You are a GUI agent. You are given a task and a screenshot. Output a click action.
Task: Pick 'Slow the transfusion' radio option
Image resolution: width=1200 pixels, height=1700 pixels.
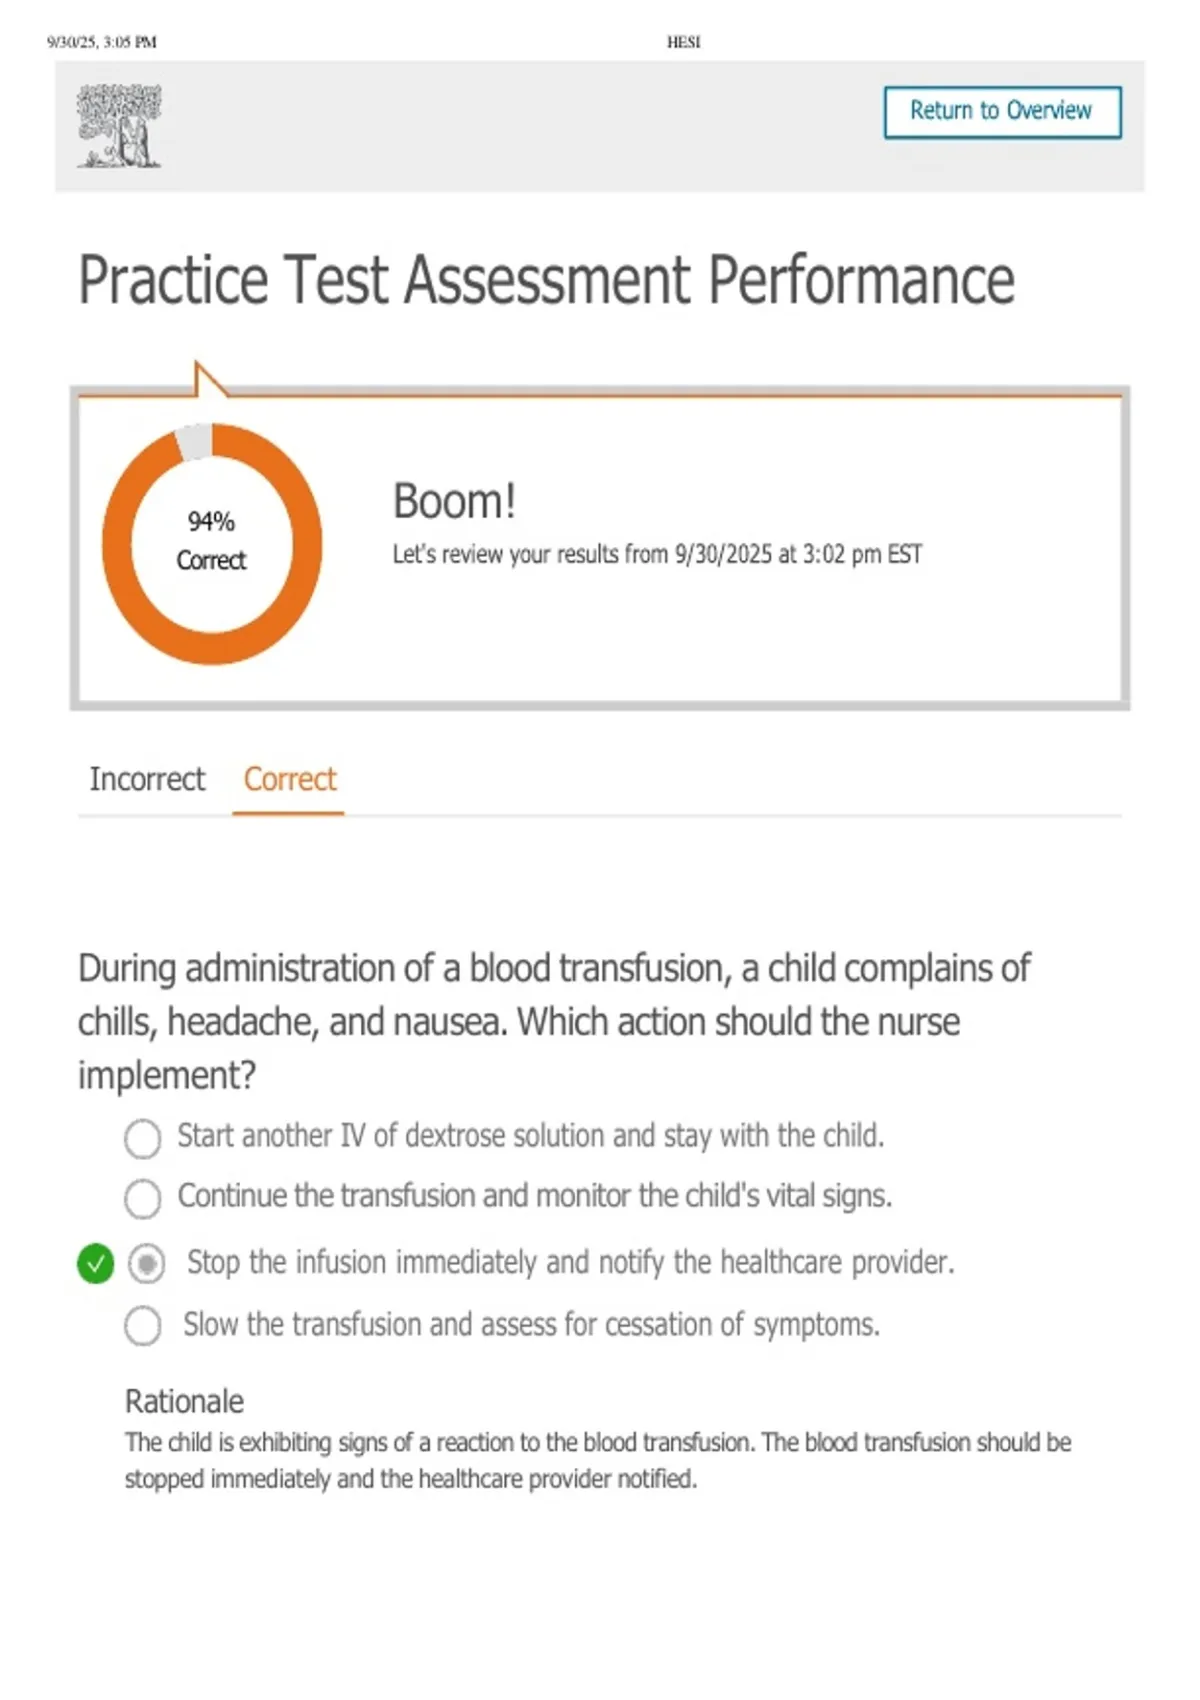pos(142,1326)
